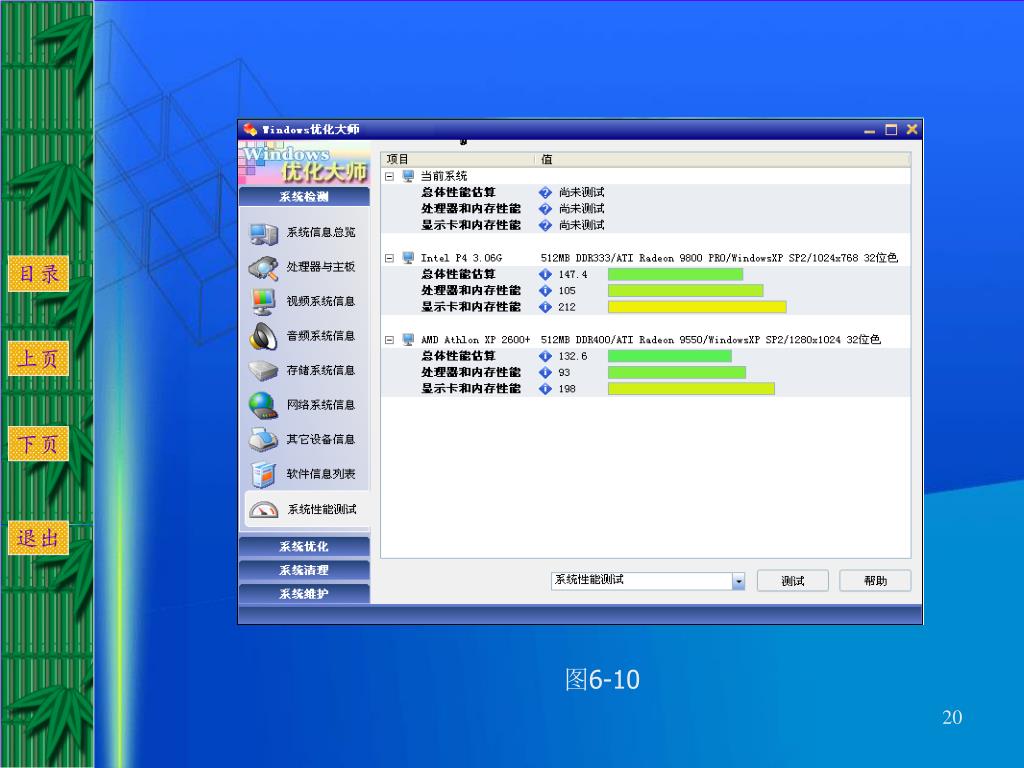The image size is (1024, 768).
Task: Collapse the AMD Athlon XP 2600+ node
Action: (389, 340)
